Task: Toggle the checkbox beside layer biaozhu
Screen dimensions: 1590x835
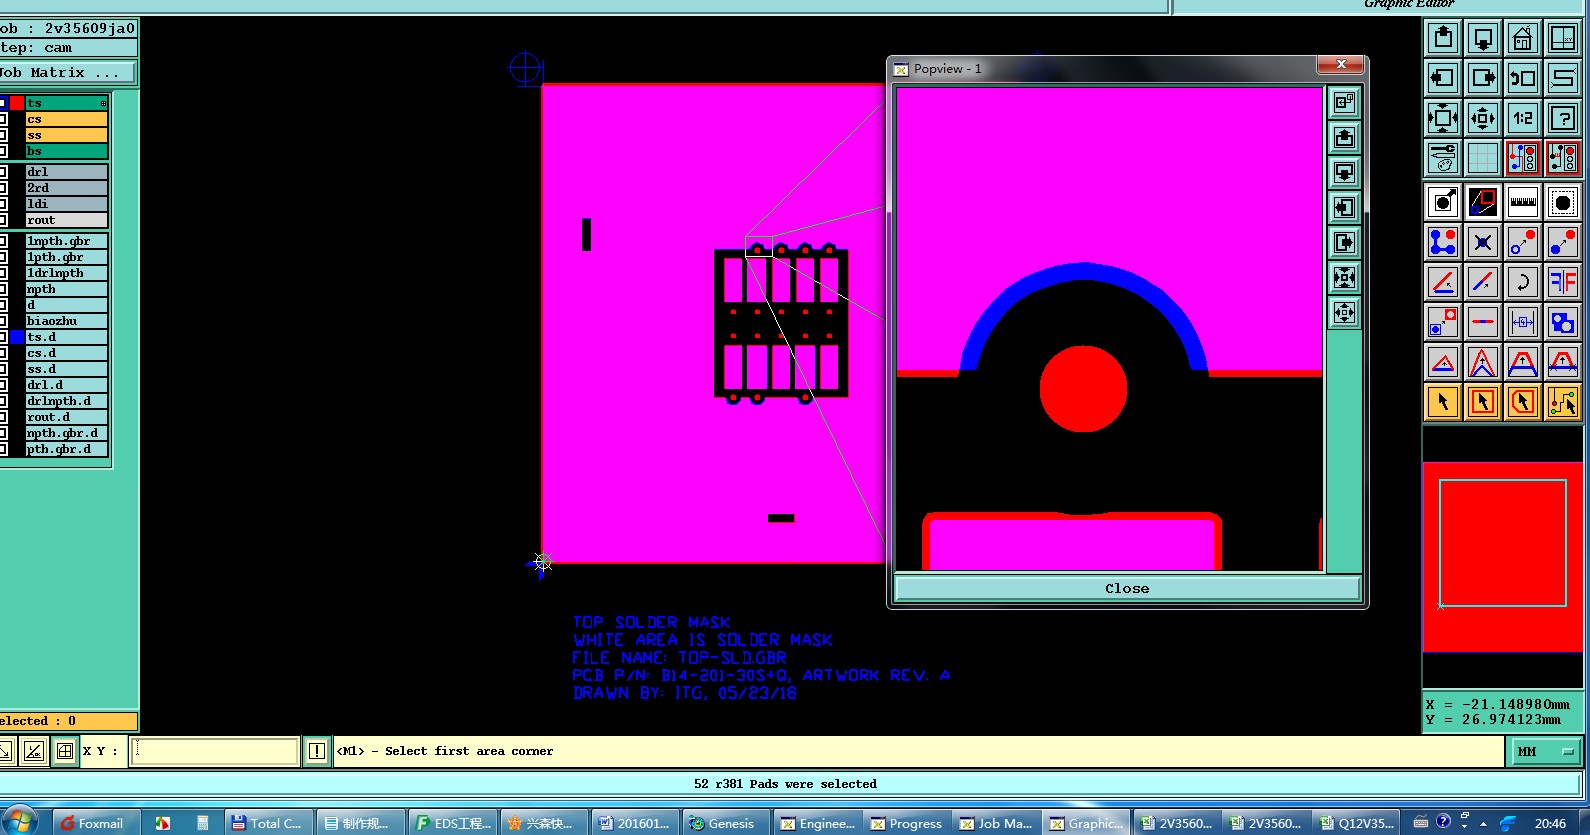Action: 3,321
